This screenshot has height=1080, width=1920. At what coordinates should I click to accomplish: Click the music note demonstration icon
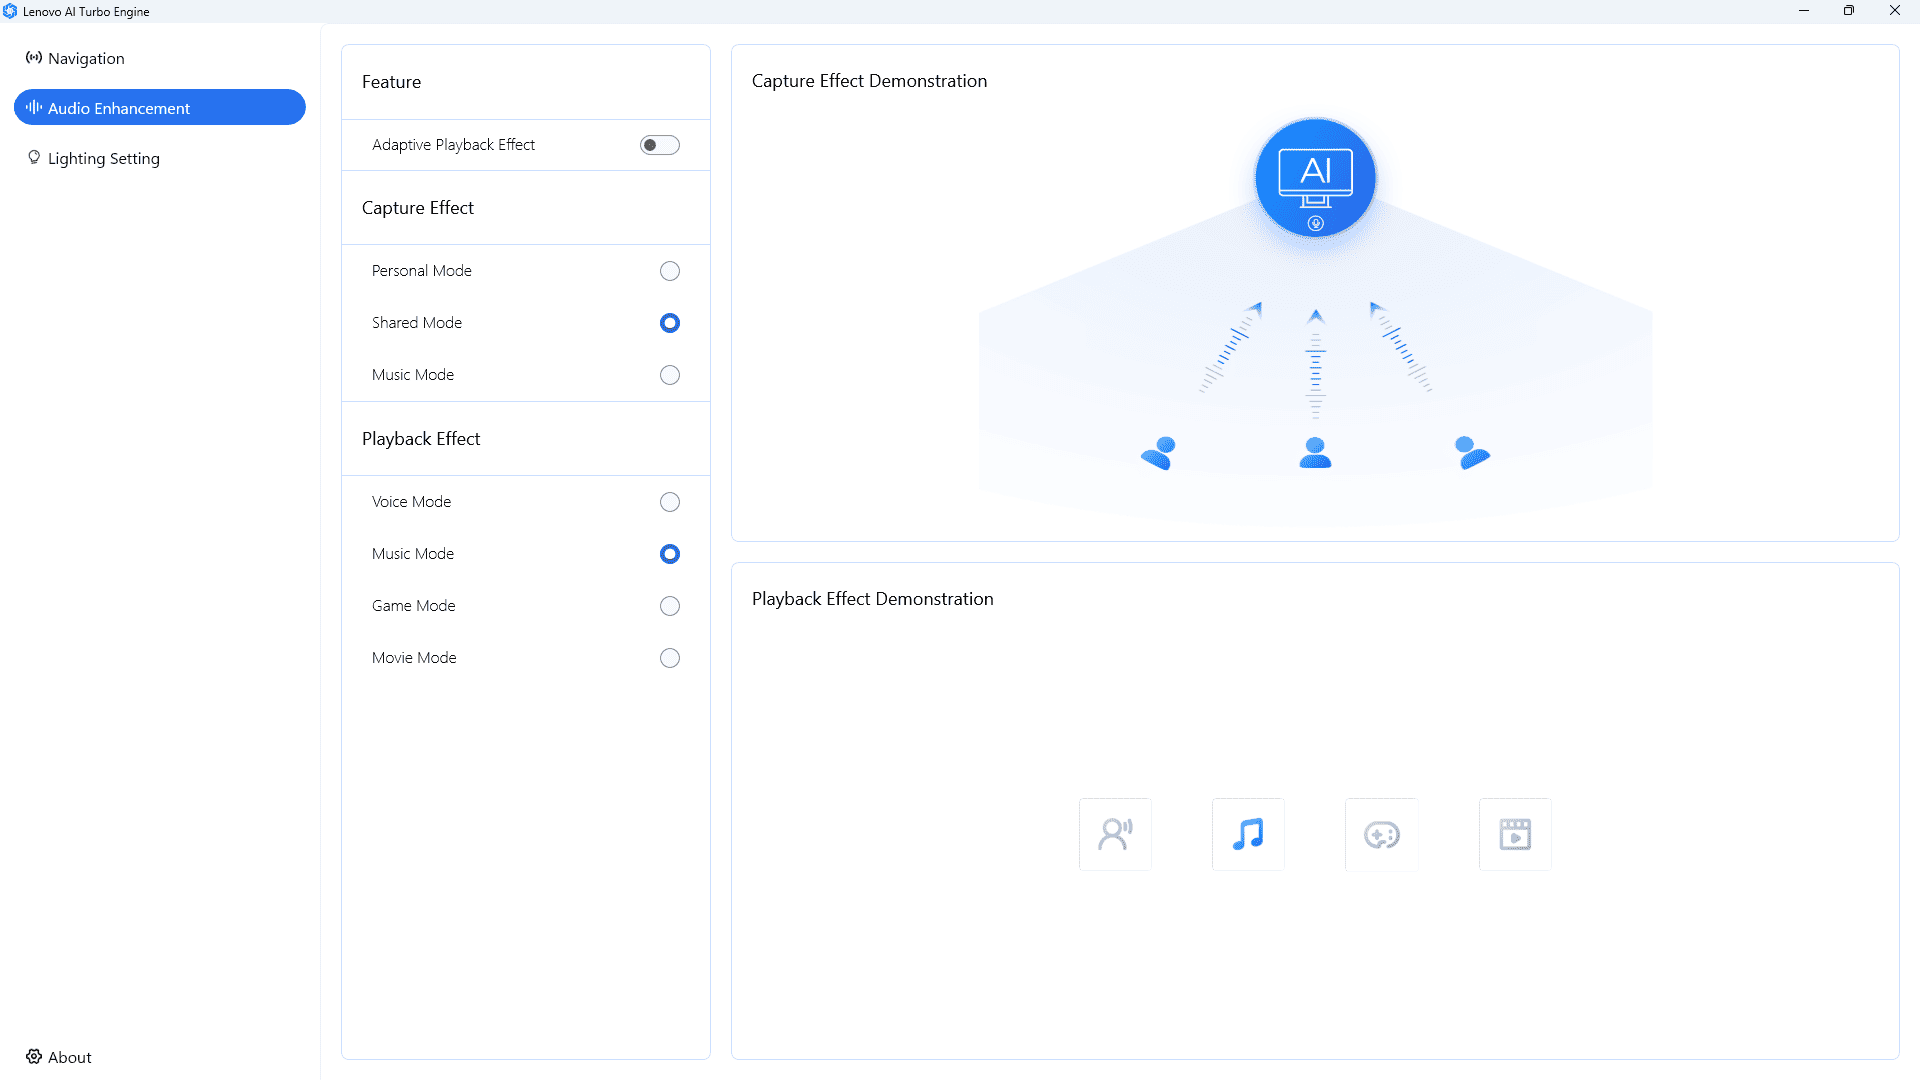[1248, 834]
